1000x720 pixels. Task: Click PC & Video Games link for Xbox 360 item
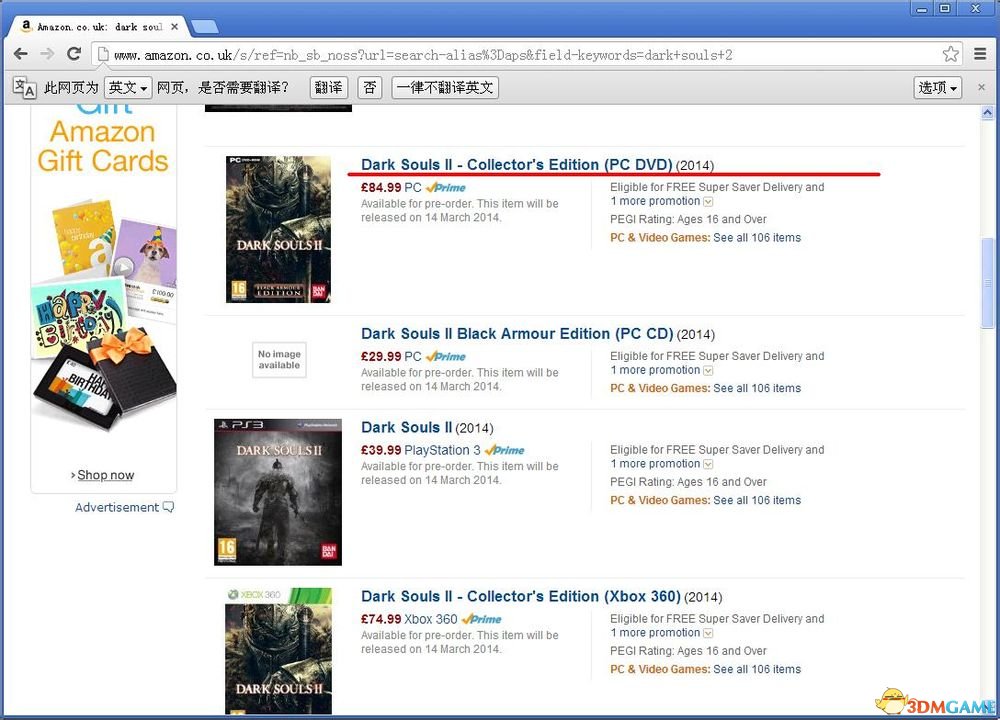coord(659,670)
